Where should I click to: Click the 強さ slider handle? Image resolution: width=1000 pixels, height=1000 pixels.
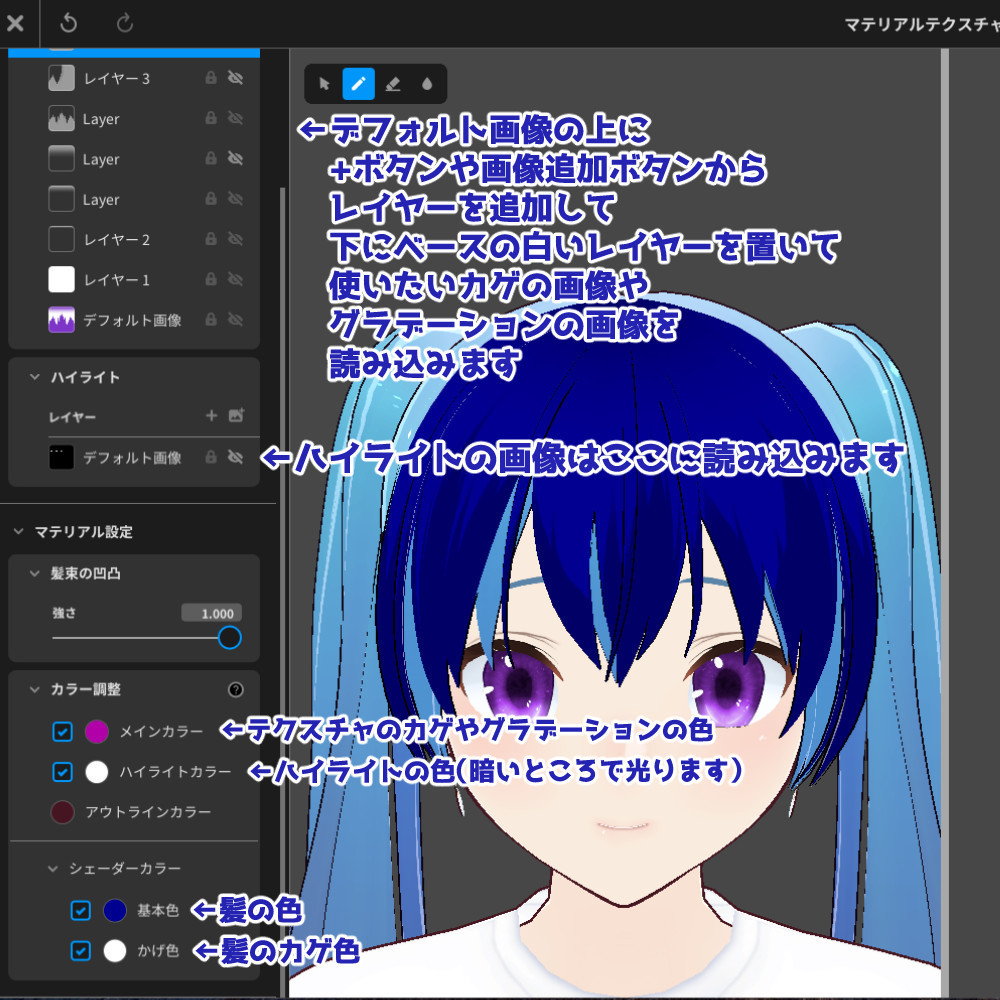coord(229,638)
